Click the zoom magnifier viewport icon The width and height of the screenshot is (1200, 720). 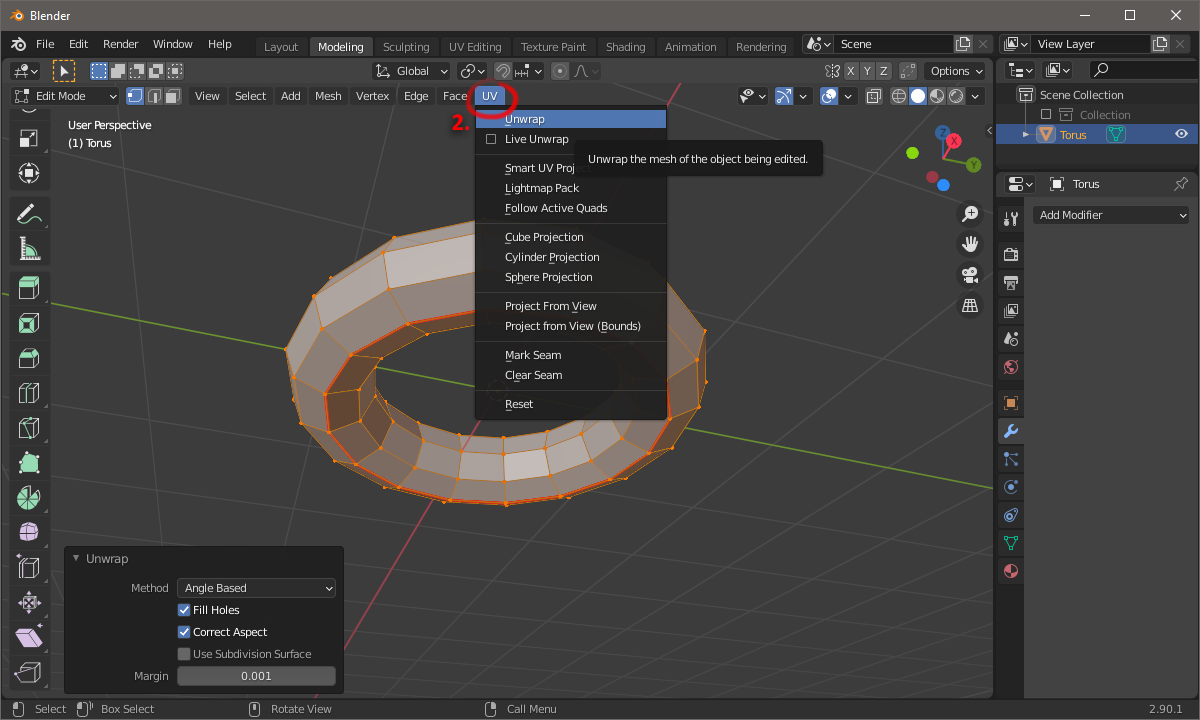tap(969, 214)
